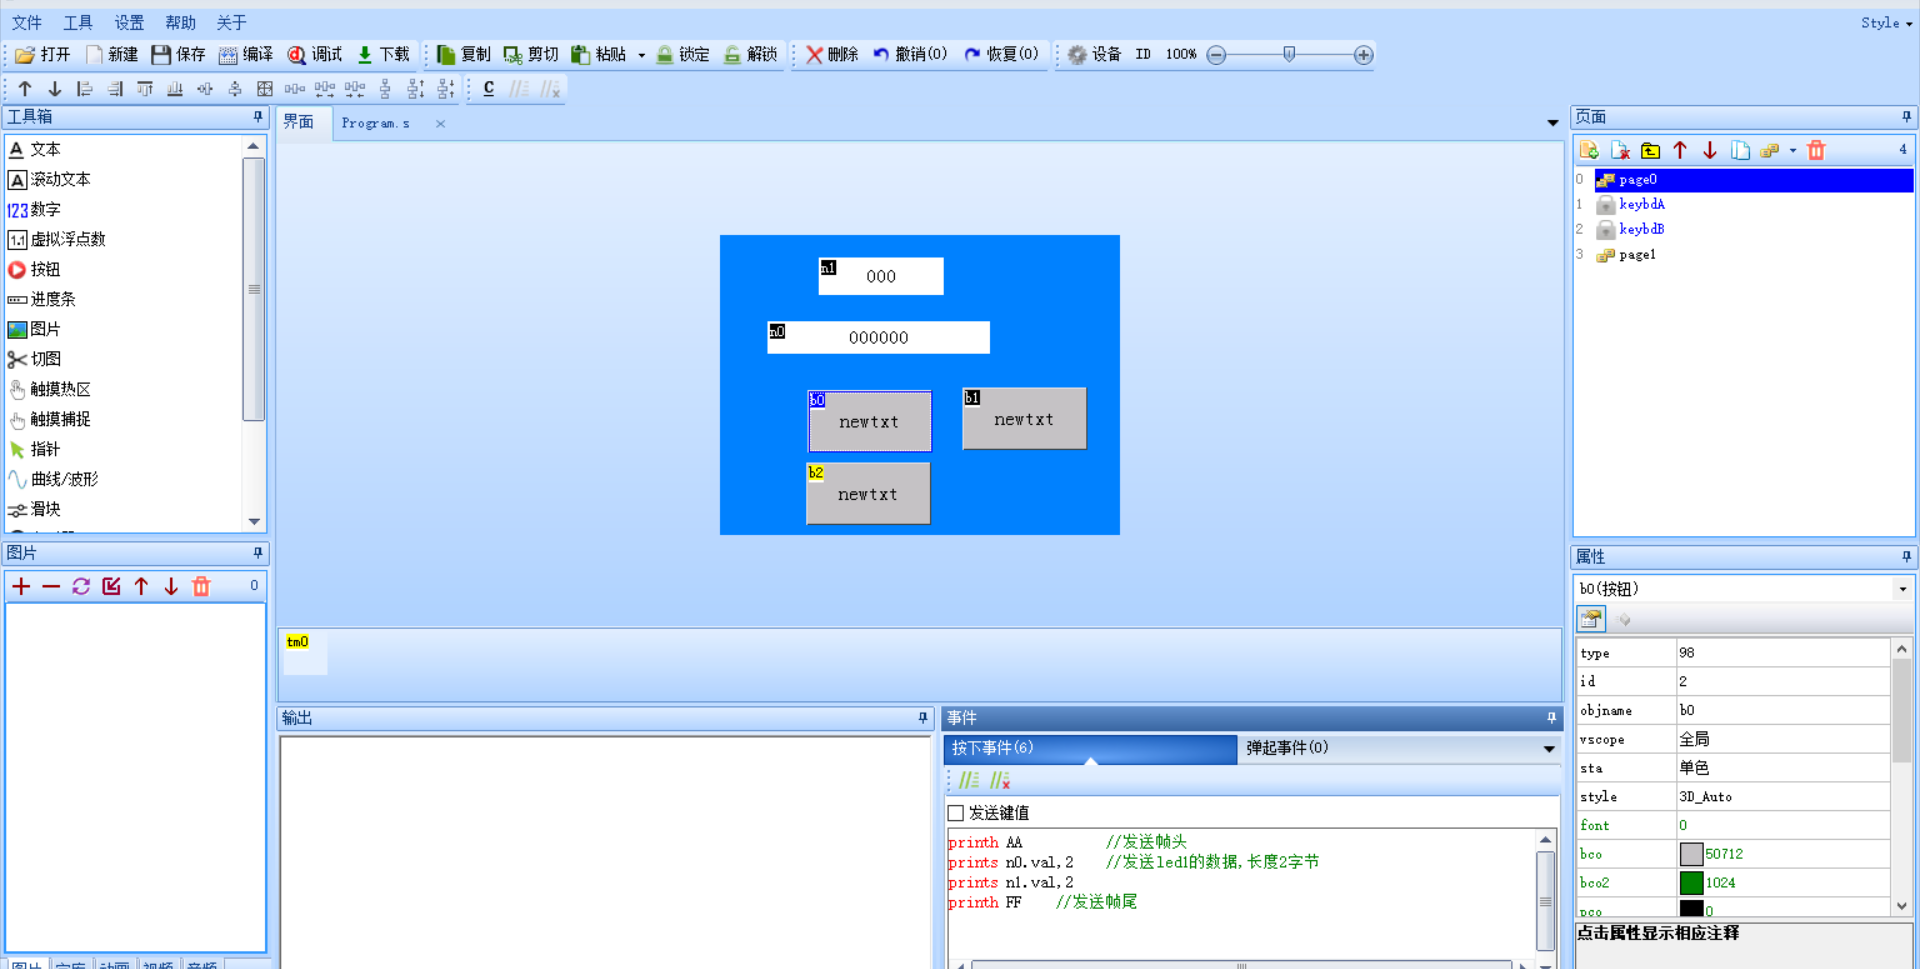Expand the event tabs dropdown arrow

1549,749
